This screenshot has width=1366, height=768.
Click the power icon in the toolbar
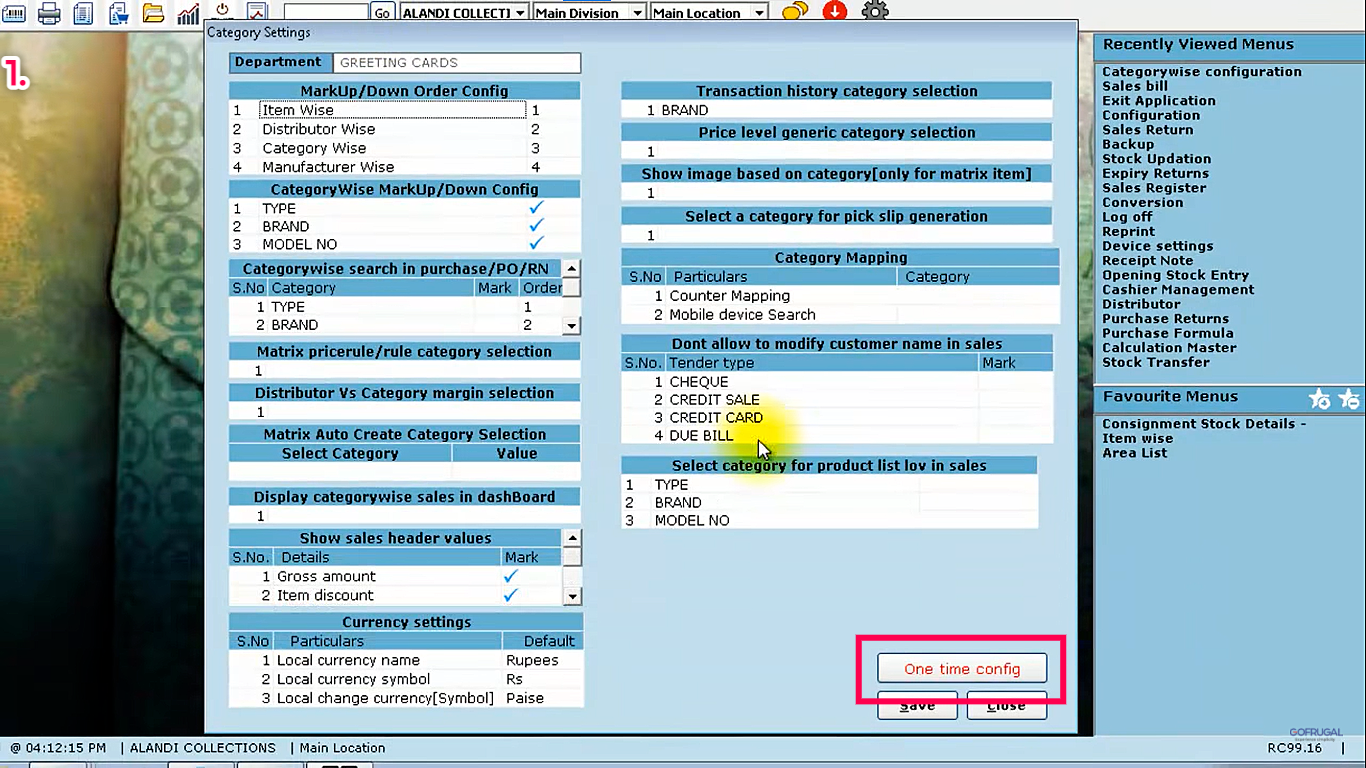point(222,10)
